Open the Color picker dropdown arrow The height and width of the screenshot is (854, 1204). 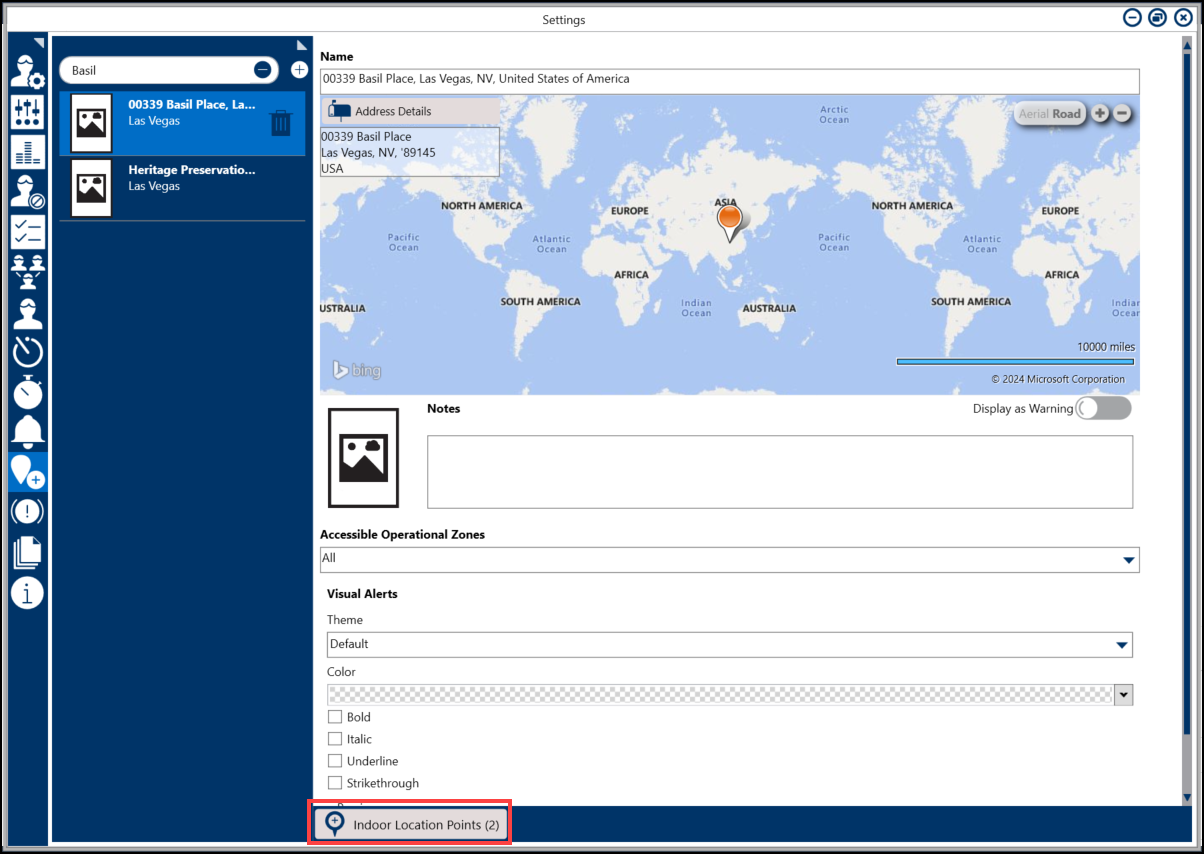[1123, 695]
